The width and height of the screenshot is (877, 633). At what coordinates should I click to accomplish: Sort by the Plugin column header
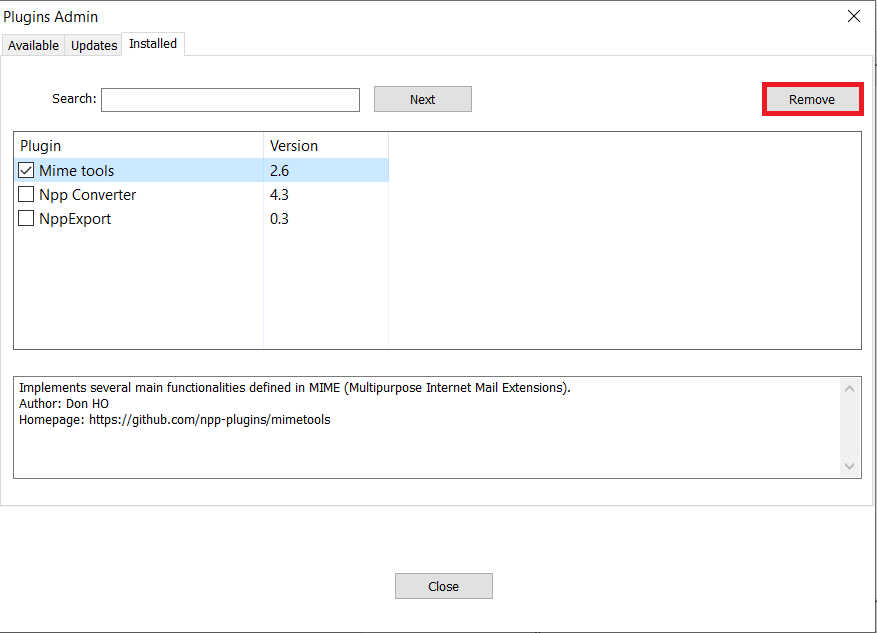coord(138,146)
